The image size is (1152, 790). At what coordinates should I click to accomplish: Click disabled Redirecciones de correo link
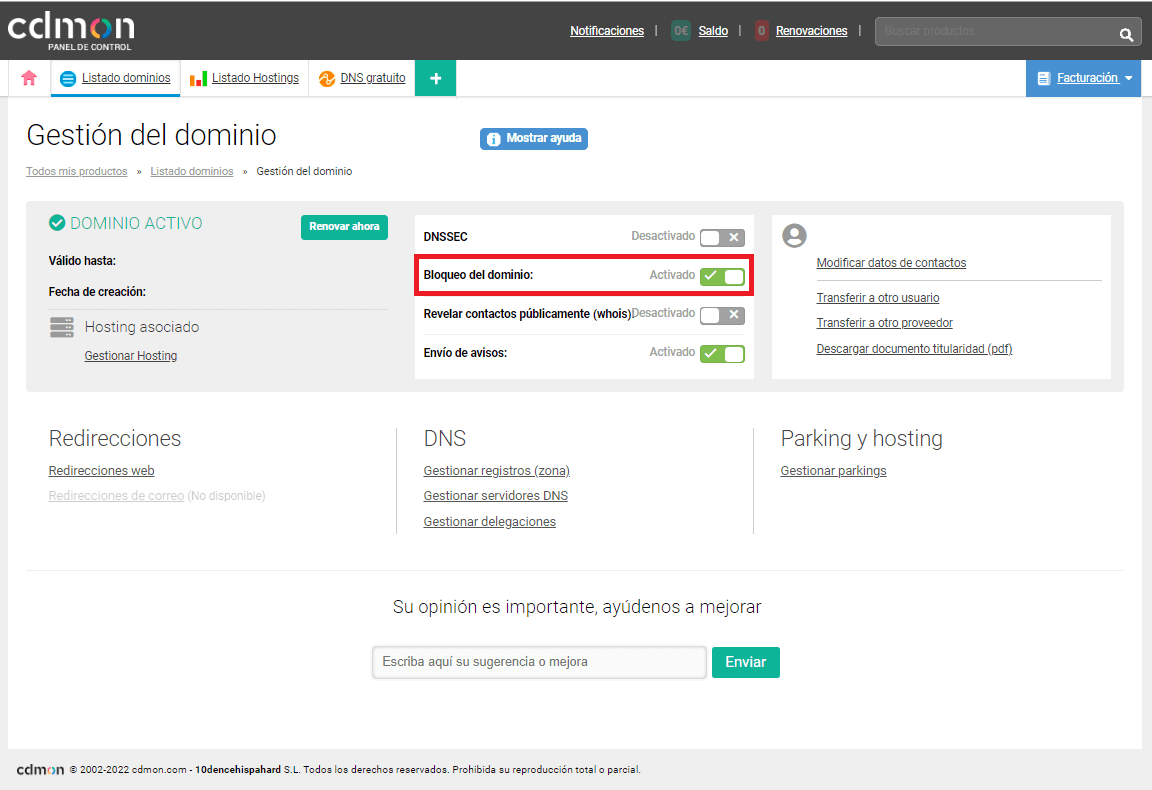point(116,495)
